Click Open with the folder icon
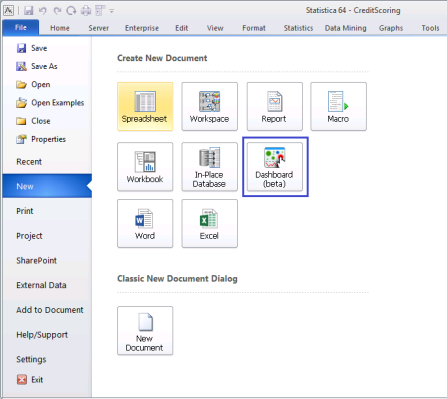Viewport: 447px width, 399px height. coord(33,85)
